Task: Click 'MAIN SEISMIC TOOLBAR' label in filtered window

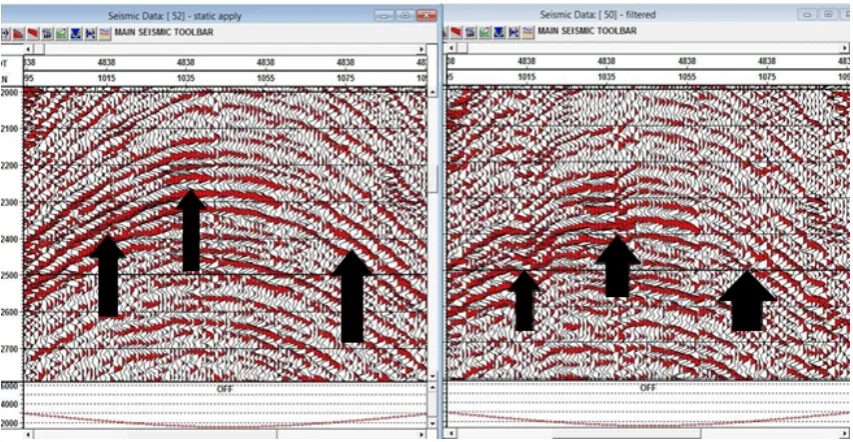Action: 587,31
